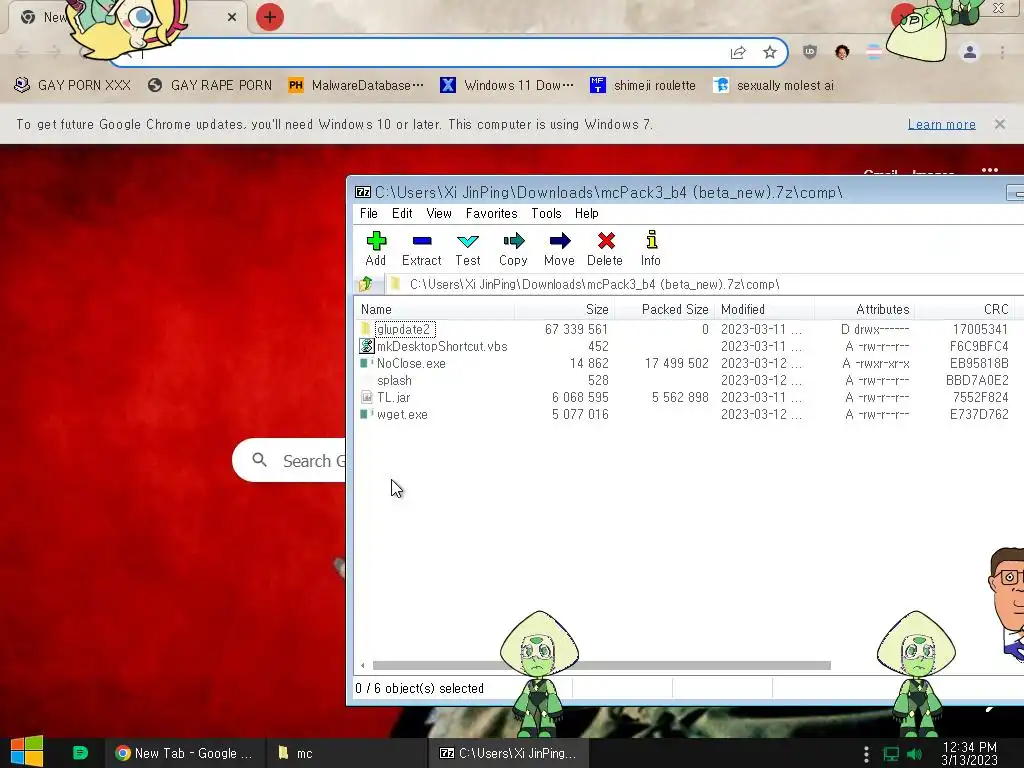
Task: Open the Tools menu in 7-Zip
Action: [546, 214]
